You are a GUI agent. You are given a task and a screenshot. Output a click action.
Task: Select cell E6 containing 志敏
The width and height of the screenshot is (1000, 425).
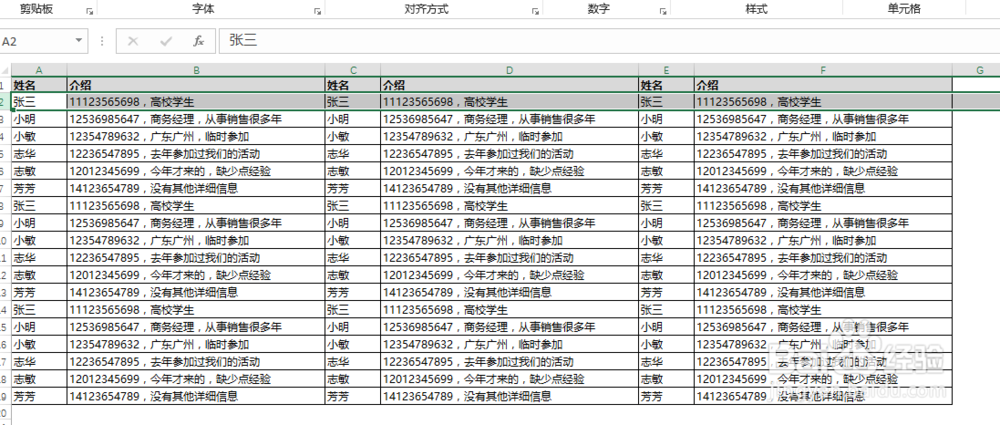[666, 171]
